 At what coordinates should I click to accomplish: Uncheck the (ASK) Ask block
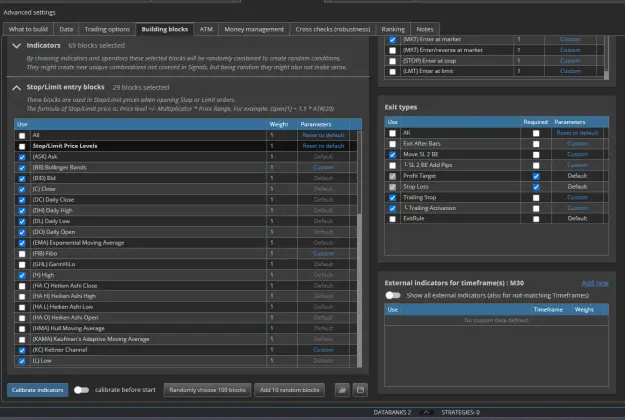[x=22, y=157]
